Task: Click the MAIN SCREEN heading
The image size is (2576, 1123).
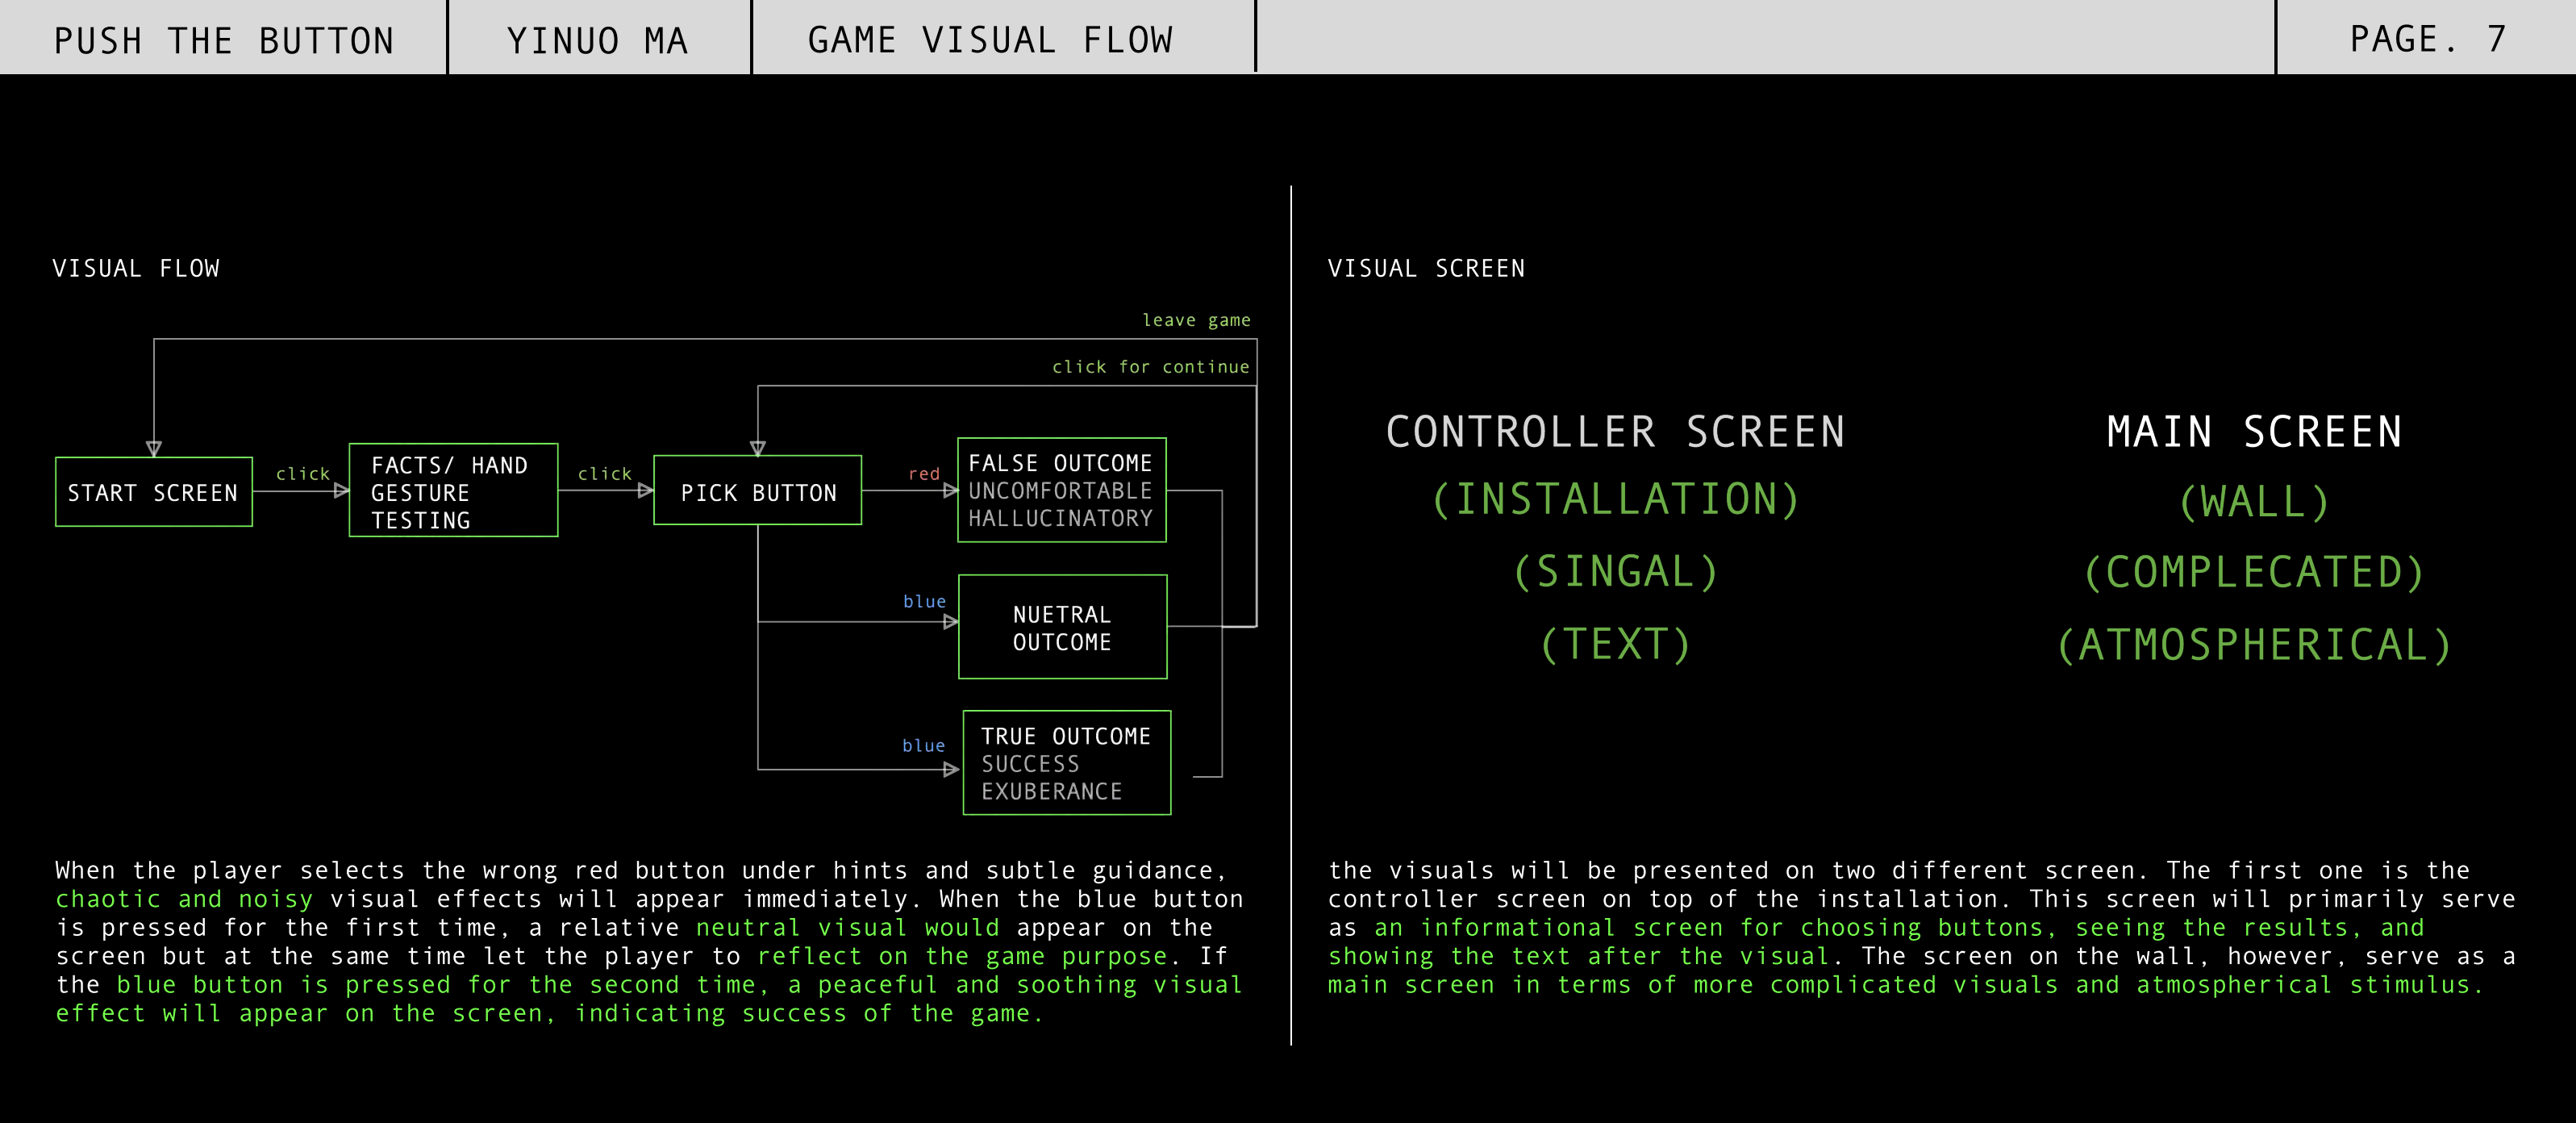Action: click(2254, 432)
